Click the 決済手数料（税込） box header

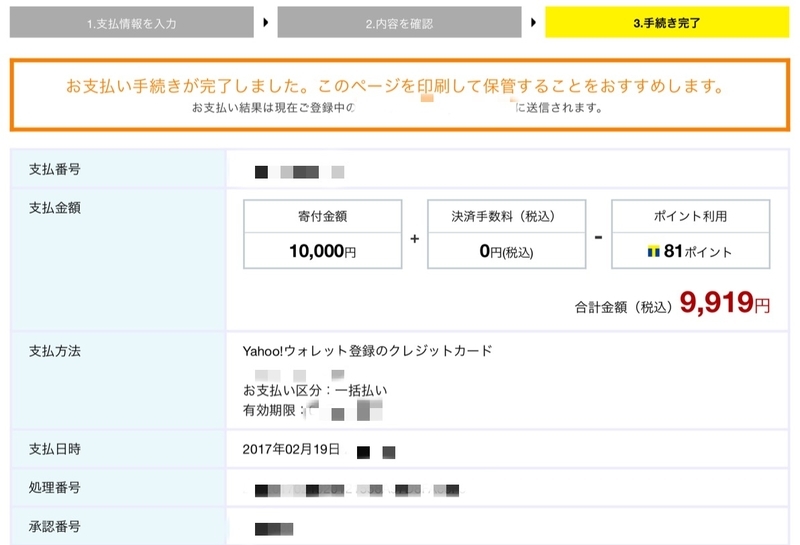tap(506, 216)
